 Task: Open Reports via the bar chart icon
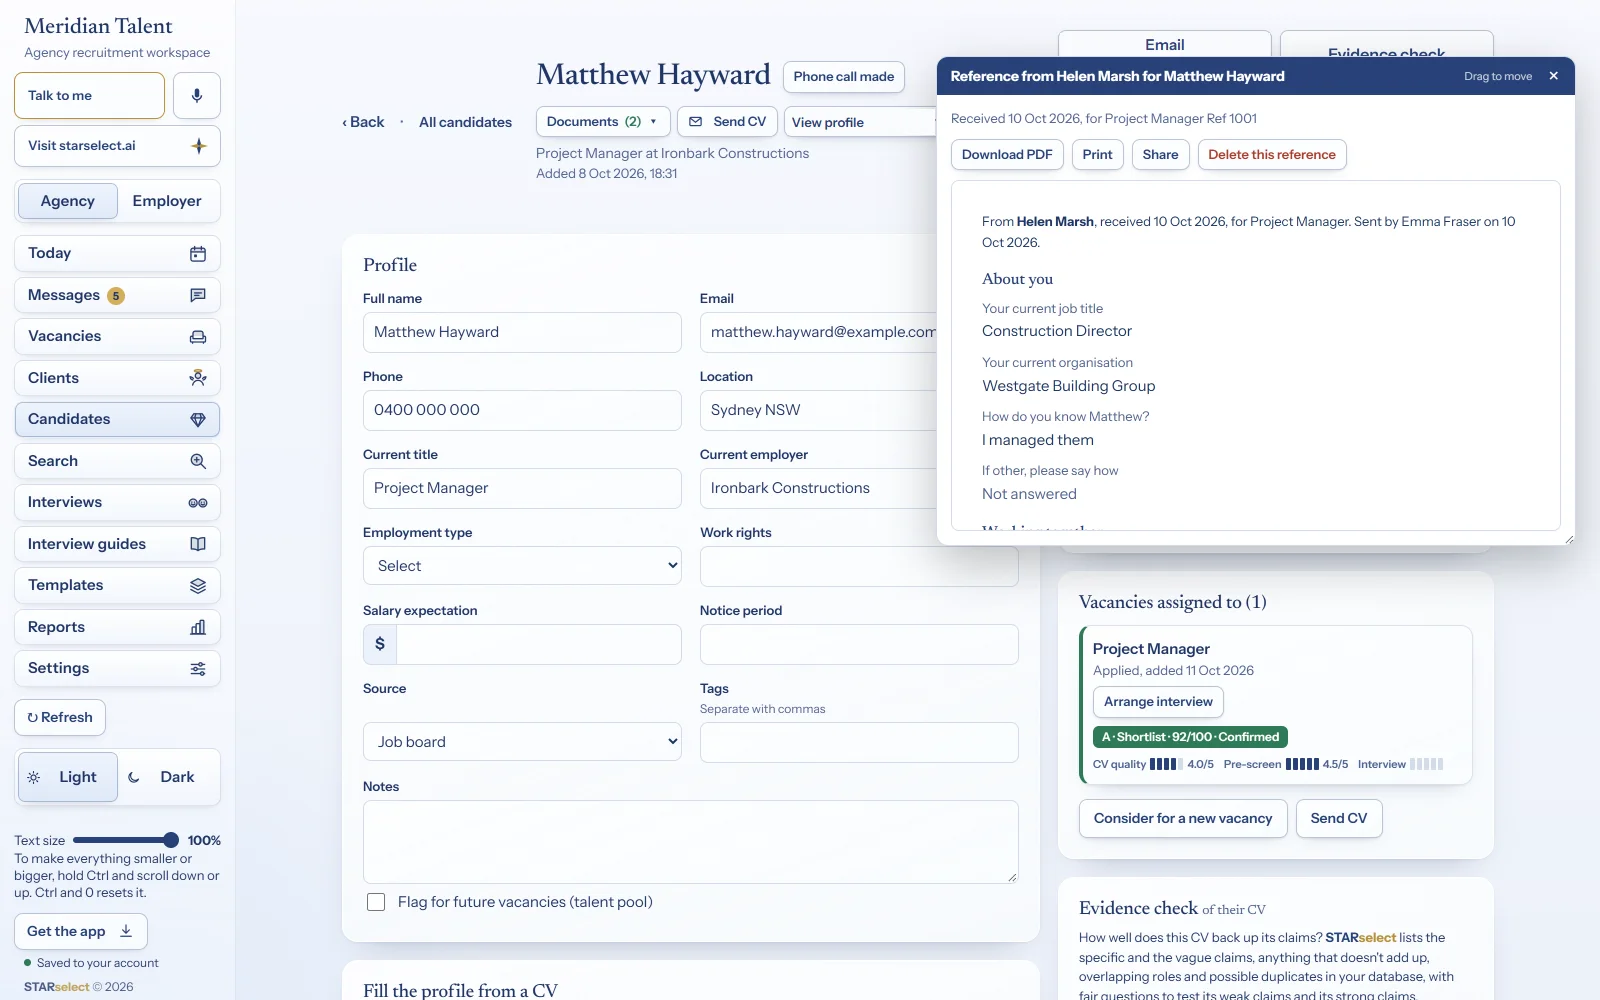point(198,627)
